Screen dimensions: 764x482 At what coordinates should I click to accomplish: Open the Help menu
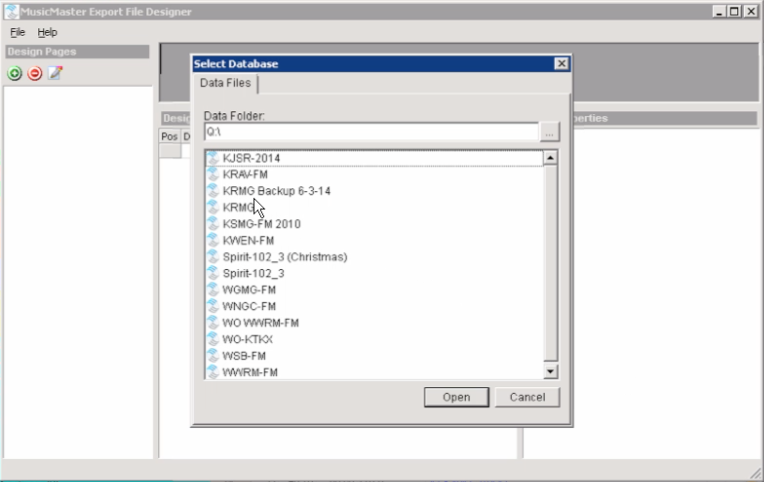(47, 32)
